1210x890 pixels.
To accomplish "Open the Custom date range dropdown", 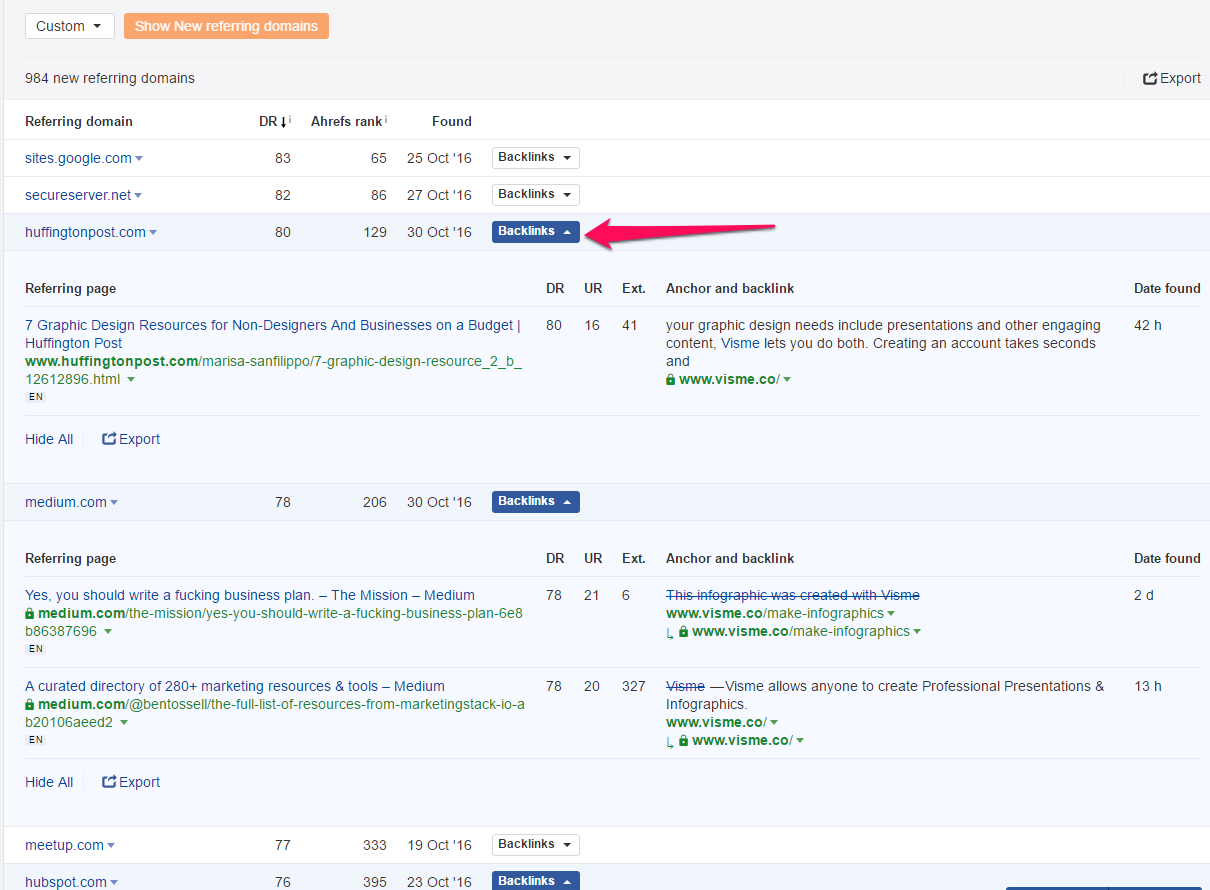I will click(x=69, y=26).
